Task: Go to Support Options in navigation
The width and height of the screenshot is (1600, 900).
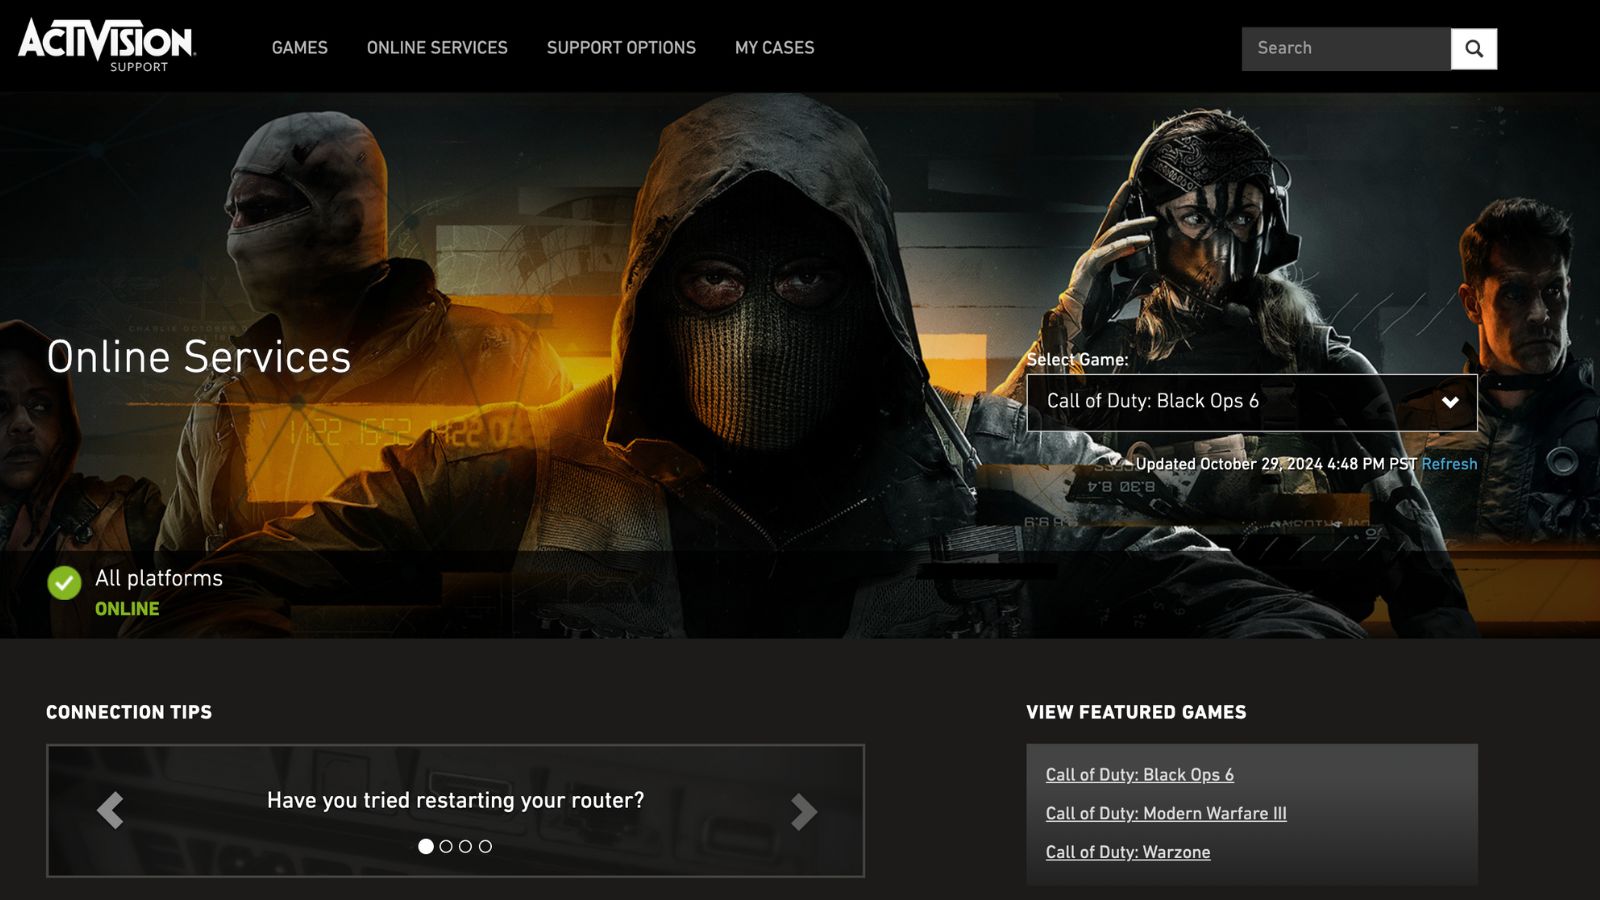Action: (621, 48)
